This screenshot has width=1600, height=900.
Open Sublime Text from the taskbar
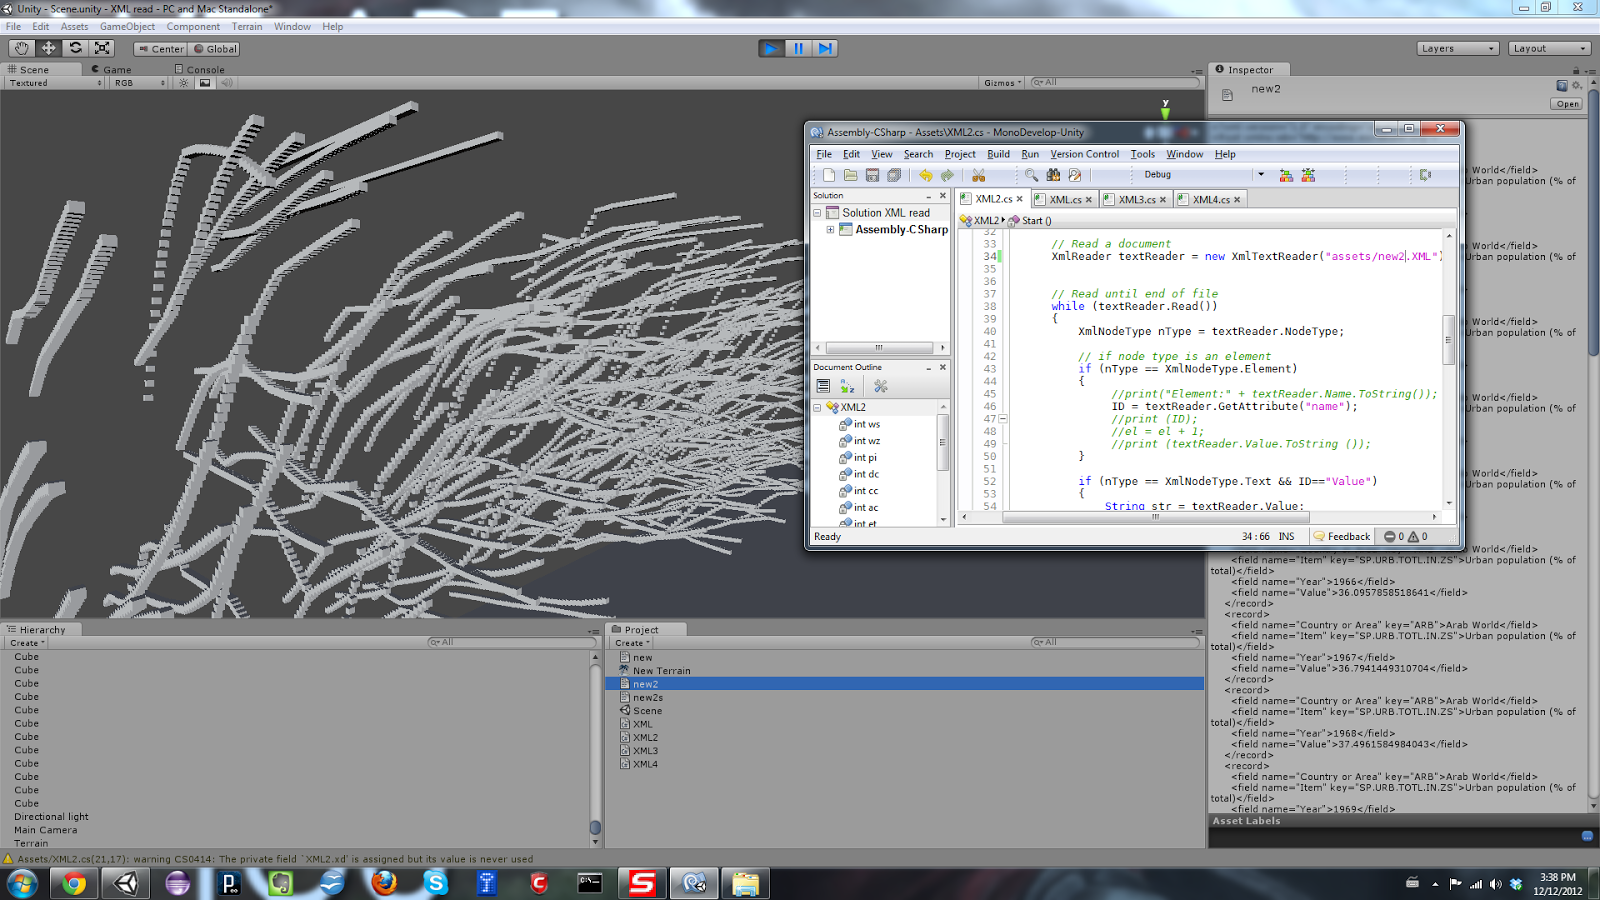coord(642,883)
